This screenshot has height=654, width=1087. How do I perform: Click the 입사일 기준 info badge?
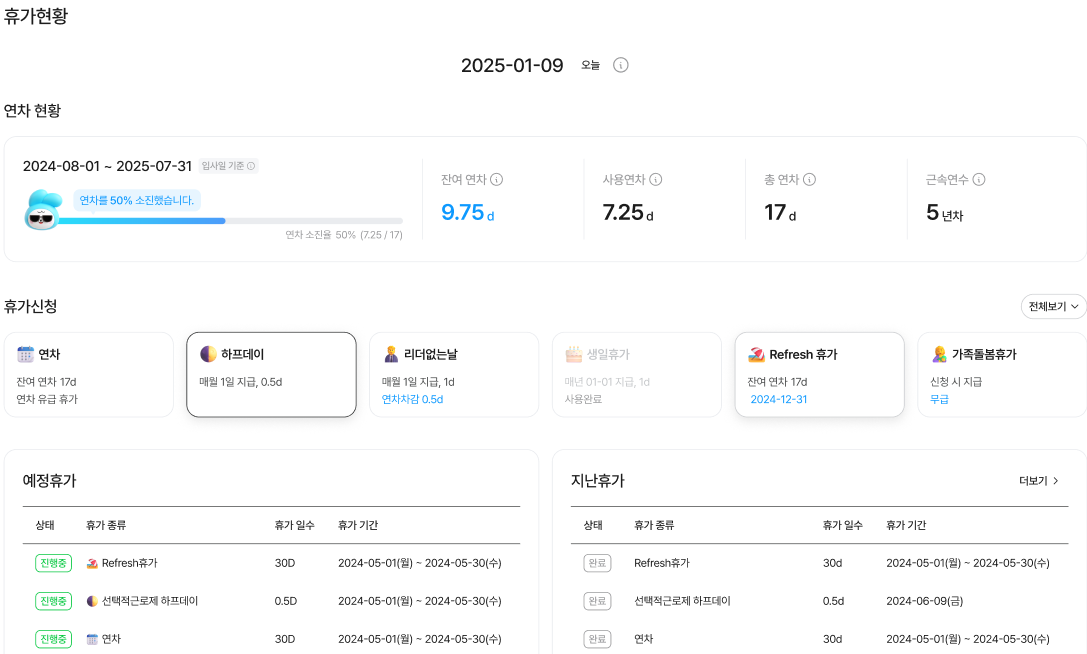[x=228, y=166]
